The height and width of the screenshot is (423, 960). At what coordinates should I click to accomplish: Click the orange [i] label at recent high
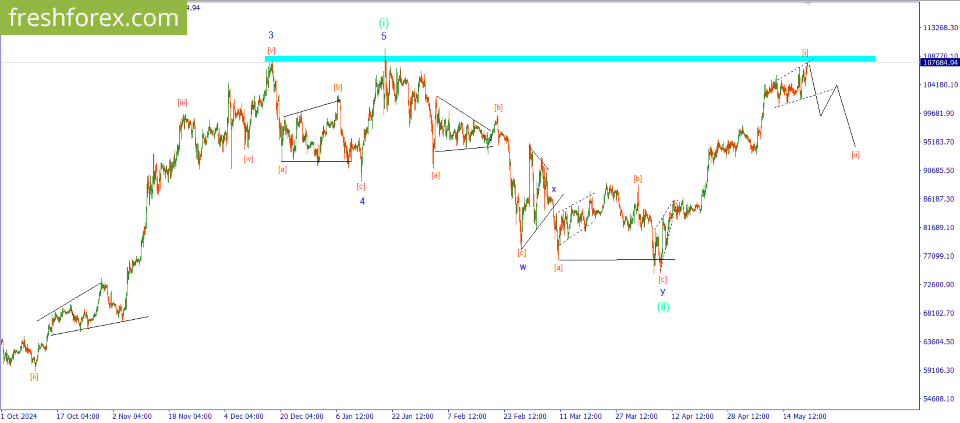[x=805, y=52]
